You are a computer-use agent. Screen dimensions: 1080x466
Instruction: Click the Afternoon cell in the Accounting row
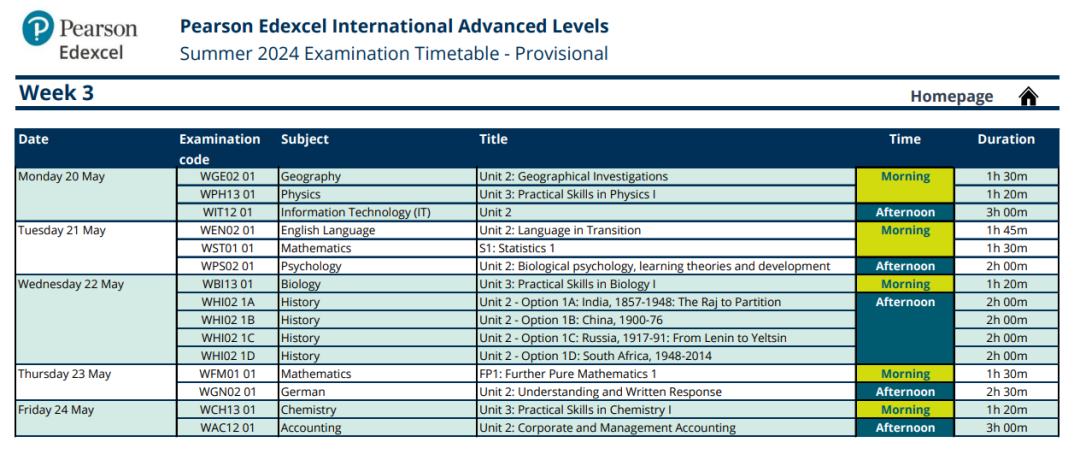(905, 427)
